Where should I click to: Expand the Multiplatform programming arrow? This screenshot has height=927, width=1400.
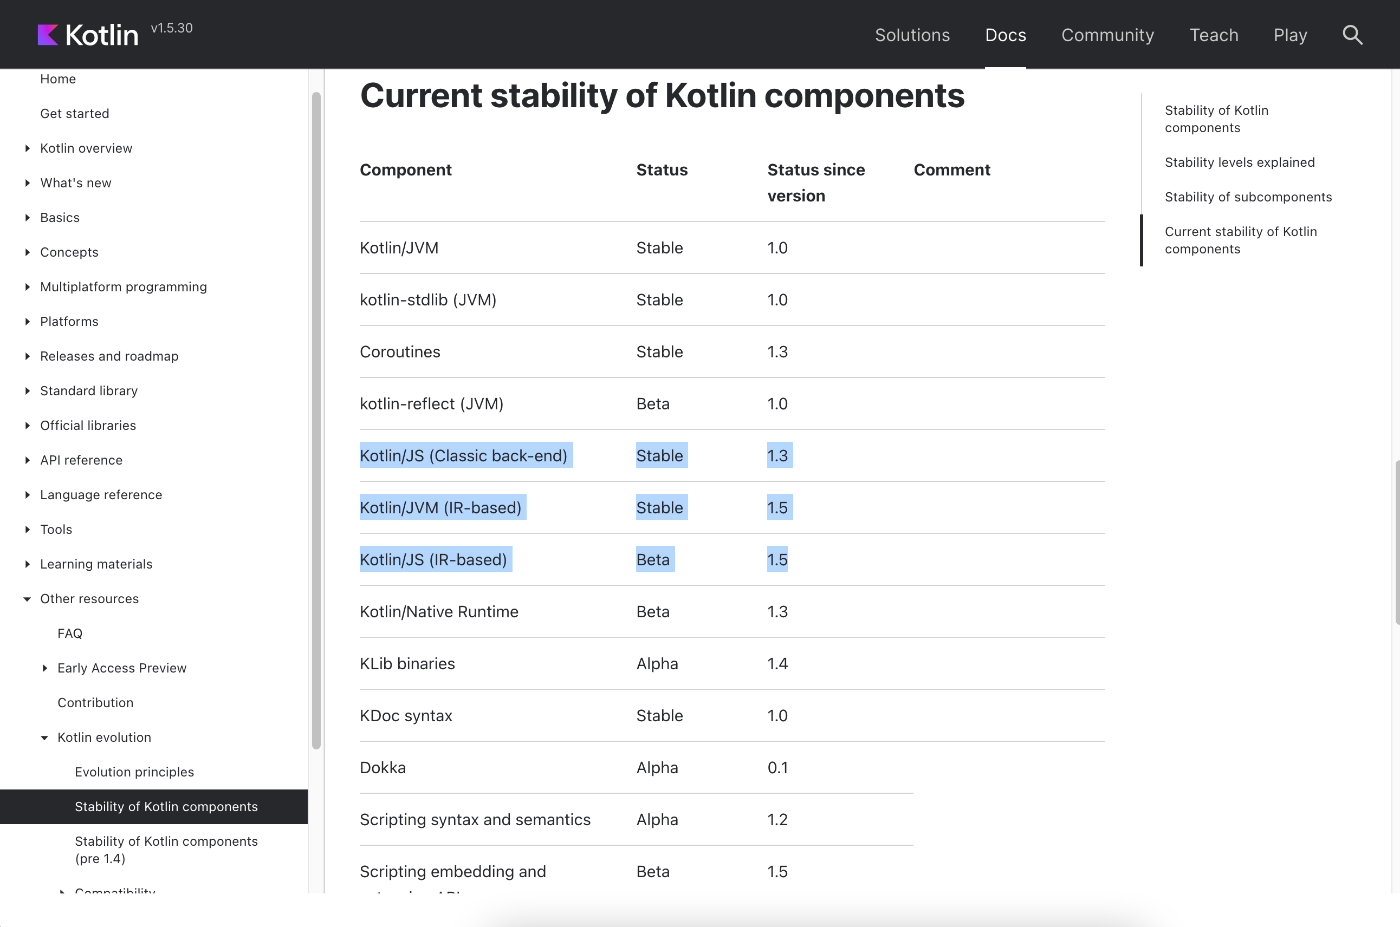coord(27,287)
